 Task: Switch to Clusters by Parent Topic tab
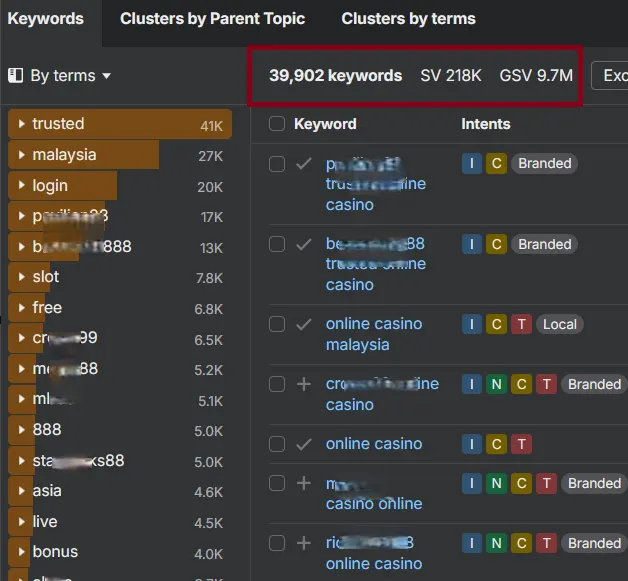click(212, 19)
